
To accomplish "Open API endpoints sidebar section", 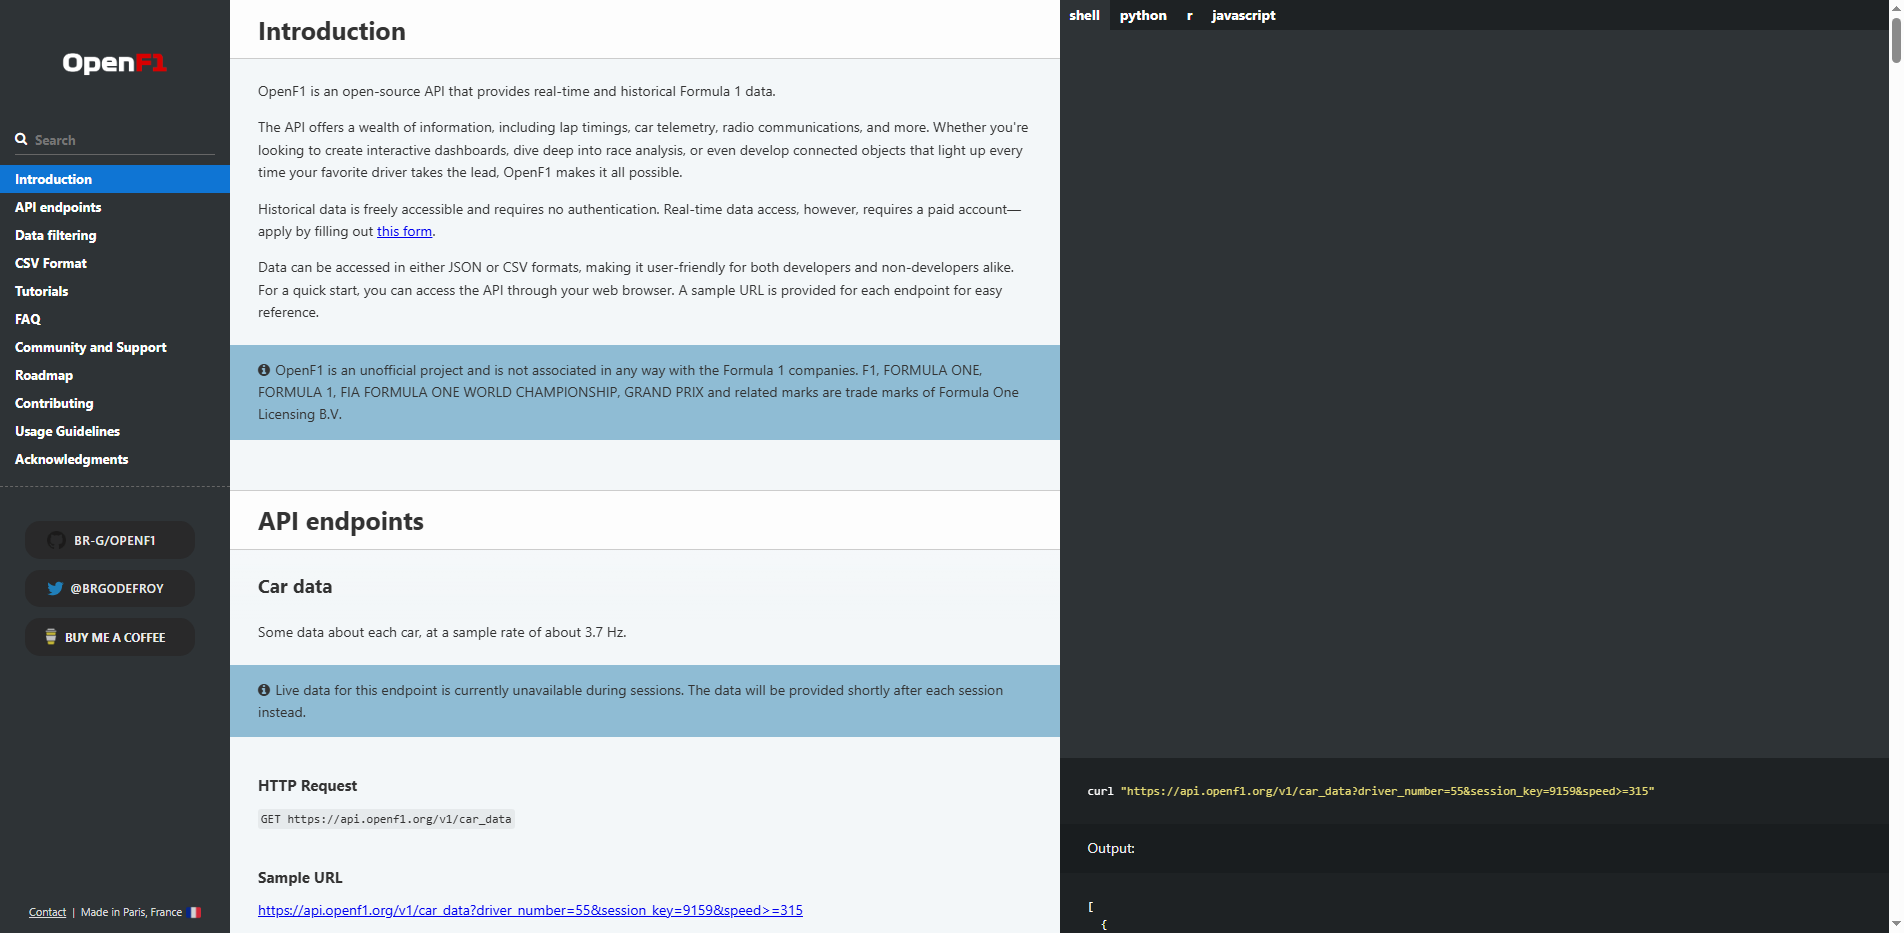I will 115,207.
